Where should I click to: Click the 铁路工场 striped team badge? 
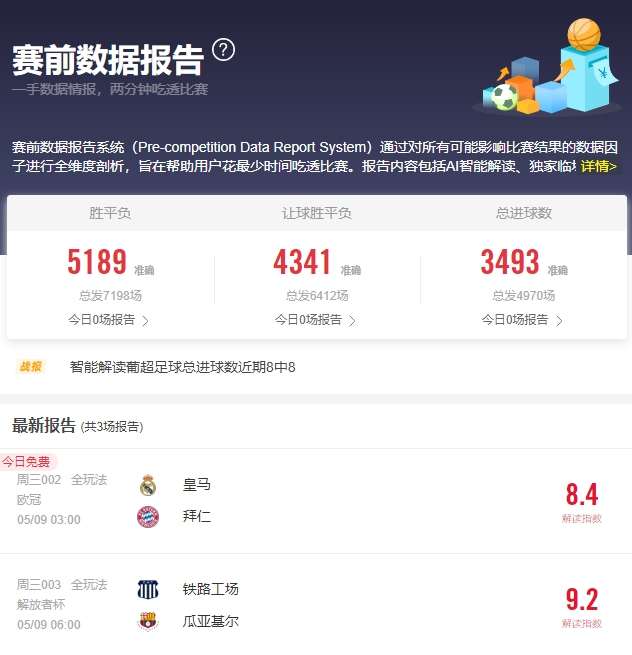(148, 589)
